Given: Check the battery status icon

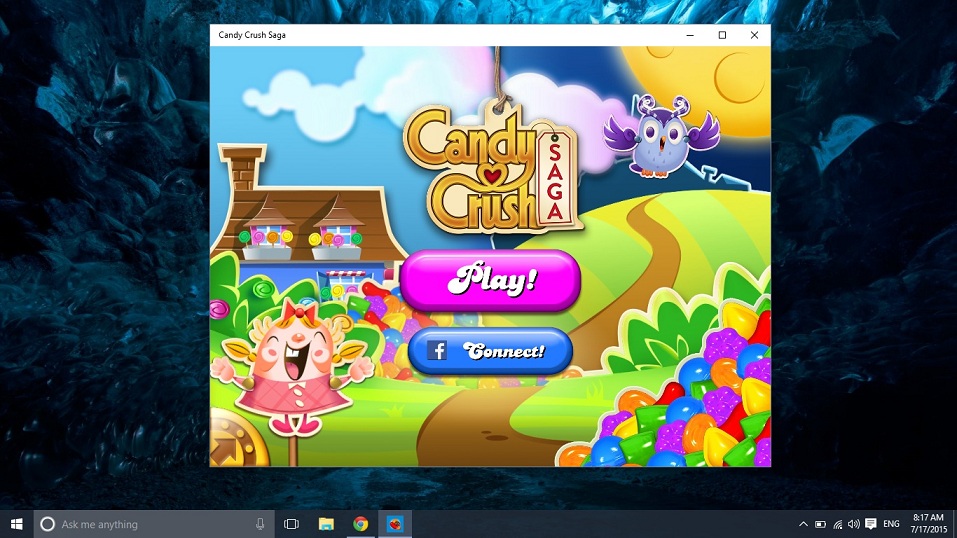Looking at the screenshot, I should 820,524.
